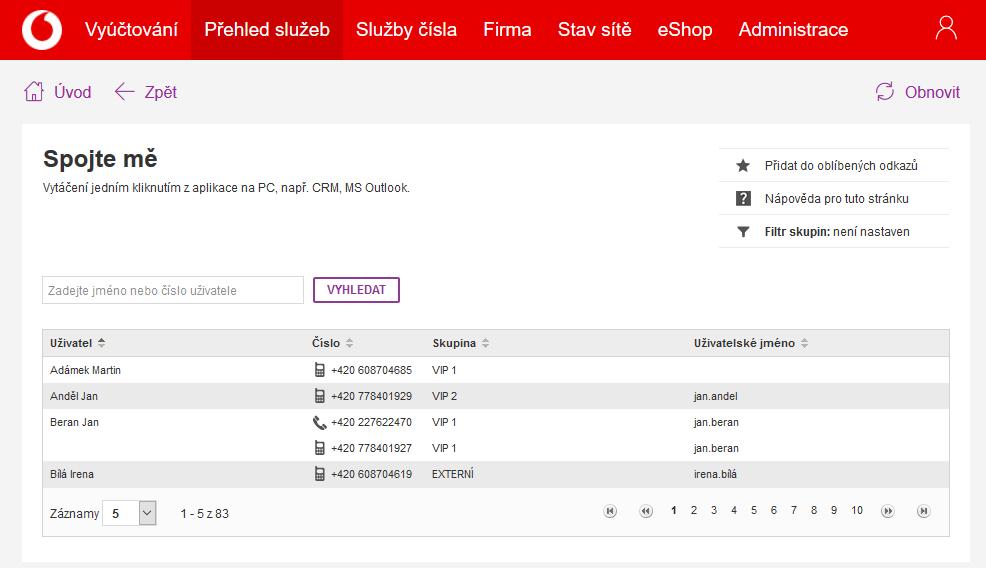Viewport: 986px width, 568px height.
Task: Click the EXTERNÍ group cell
Action: [453, 474]
